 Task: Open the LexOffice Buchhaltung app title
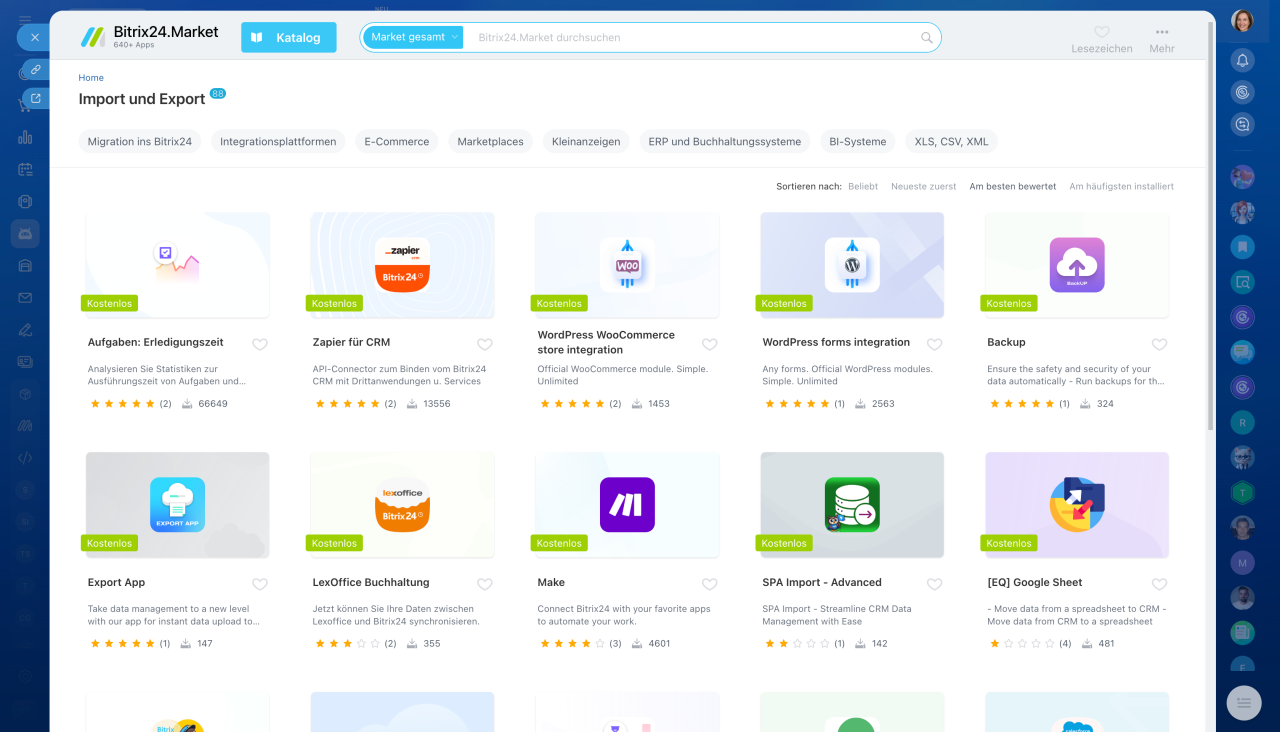point(371,582)
